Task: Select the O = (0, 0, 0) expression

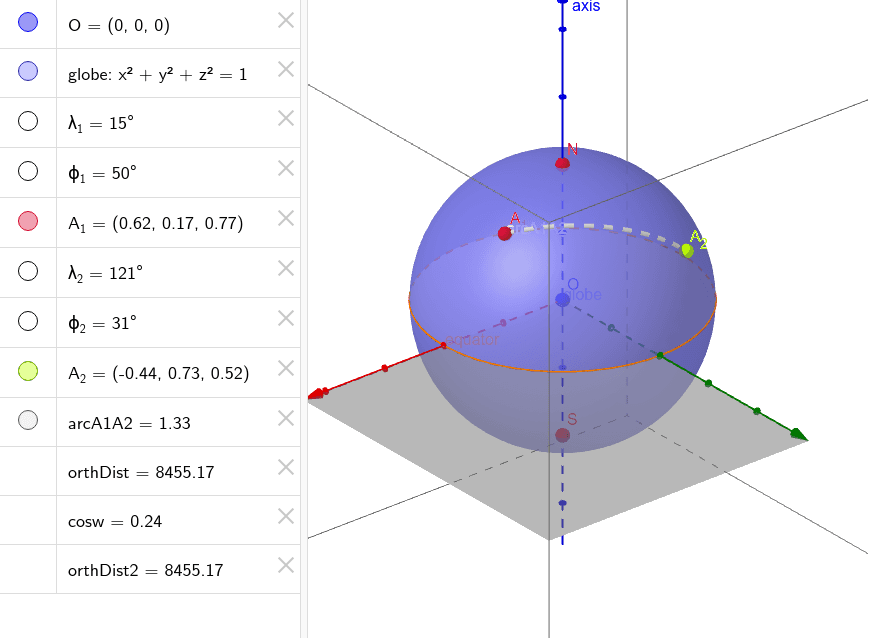Action: point(119,26)
